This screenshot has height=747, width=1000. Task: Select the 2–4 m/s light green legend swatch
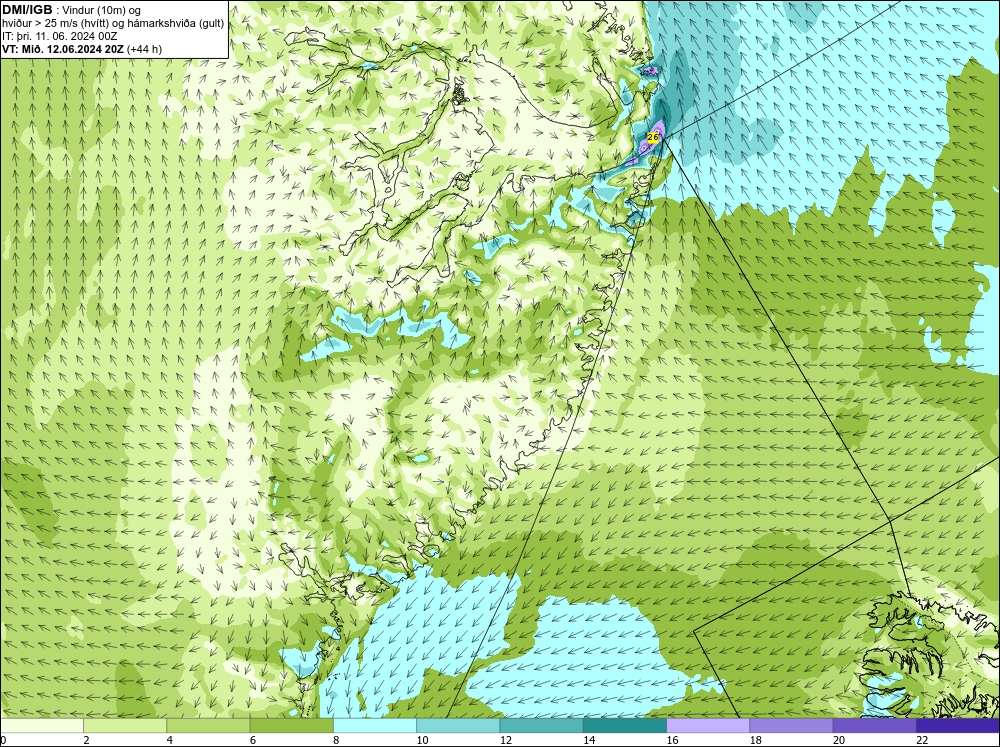125,726
